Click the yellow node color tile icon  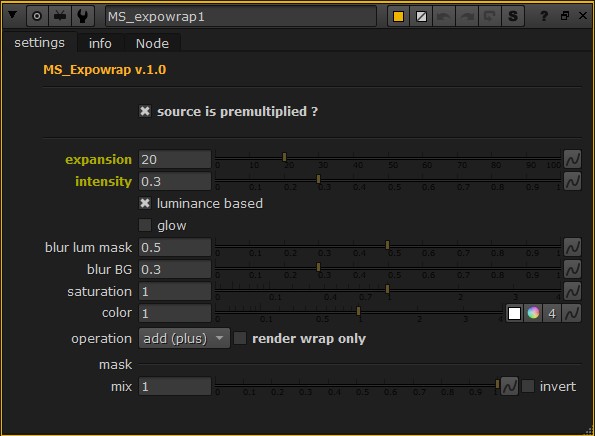click(x=398, y=16)
